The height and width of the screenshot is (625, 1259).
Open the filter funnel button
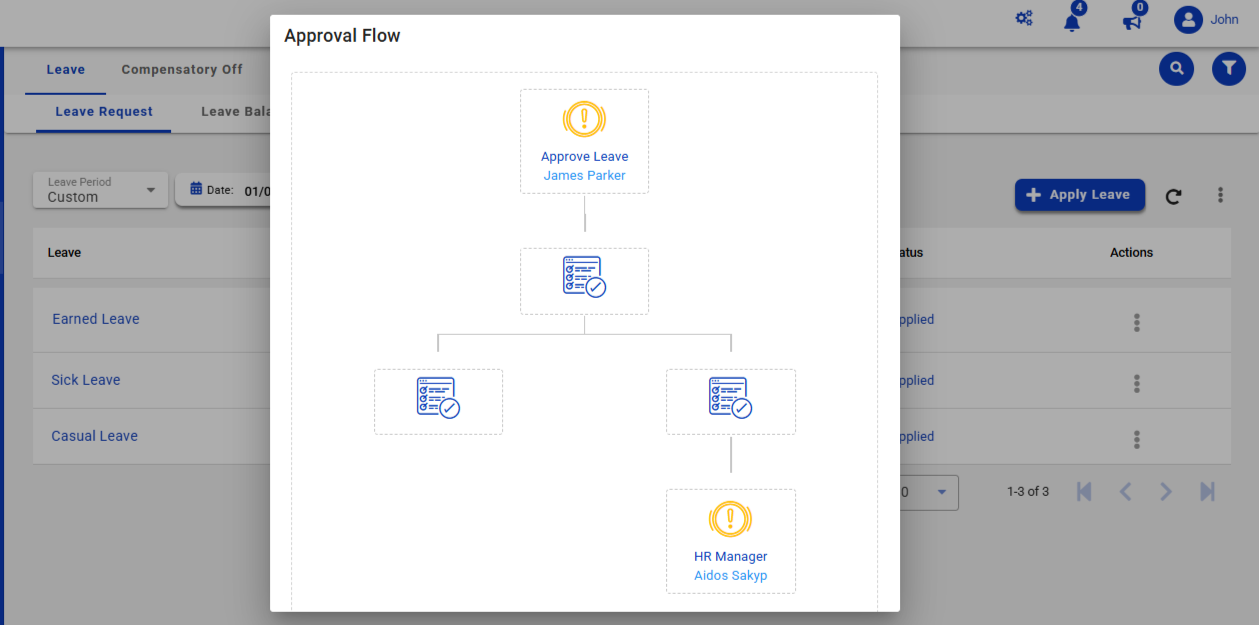(1228, 69)
